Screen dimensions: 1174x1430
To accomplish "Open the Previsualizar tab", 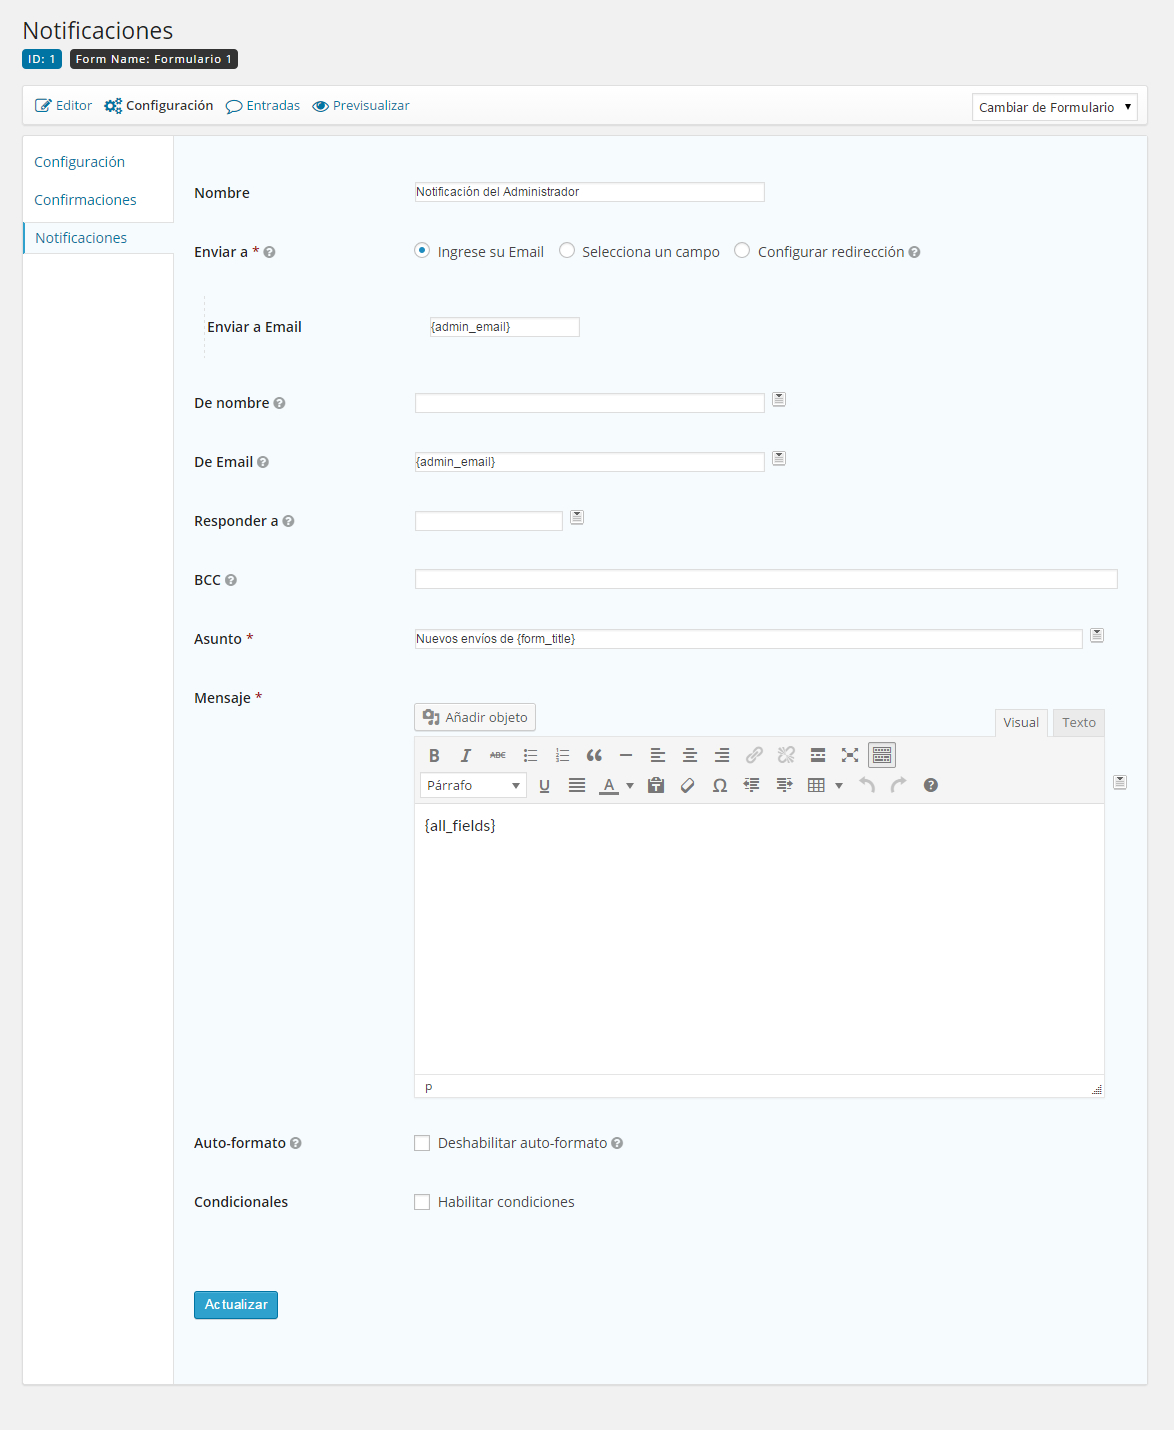I will (x=361, y=105).
